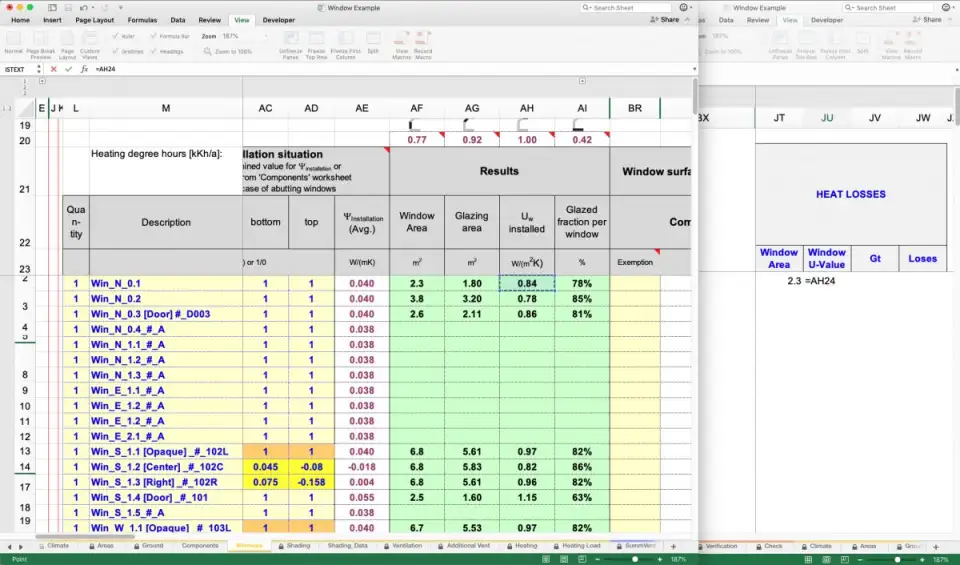Viewport: 960px width, 565px height.
Task: Confirm the formula with the green checkmark
Action: pos(68,69)
